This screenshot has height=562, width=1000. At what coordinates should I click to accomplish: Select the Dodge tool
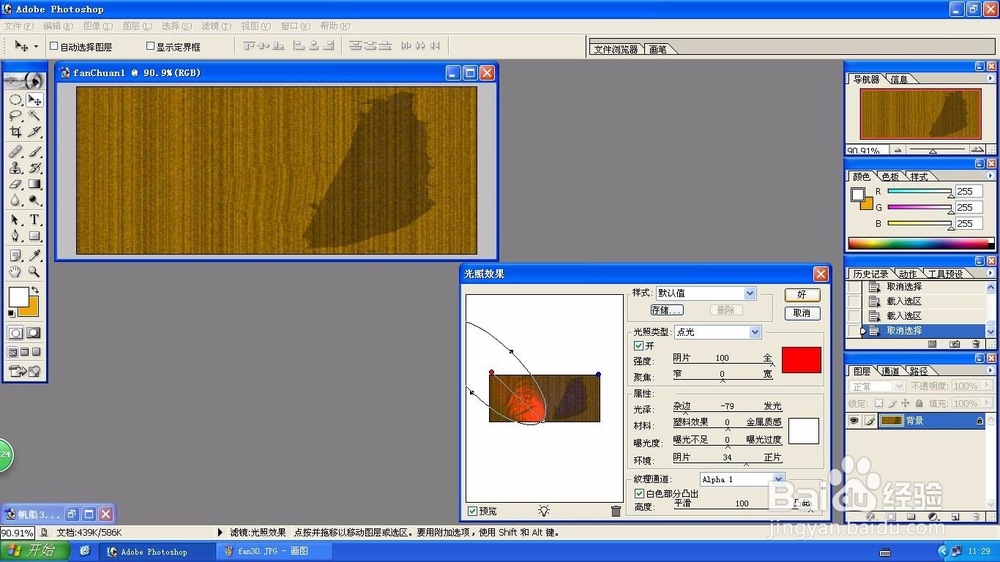[34, 200]
